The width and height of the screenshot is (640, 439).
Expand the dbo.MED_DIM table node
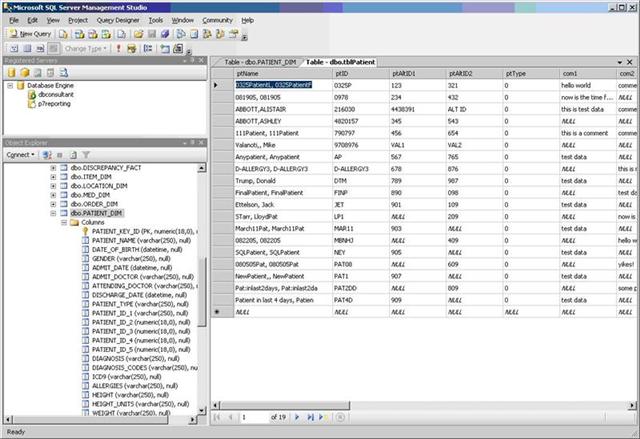click(53, 195)
